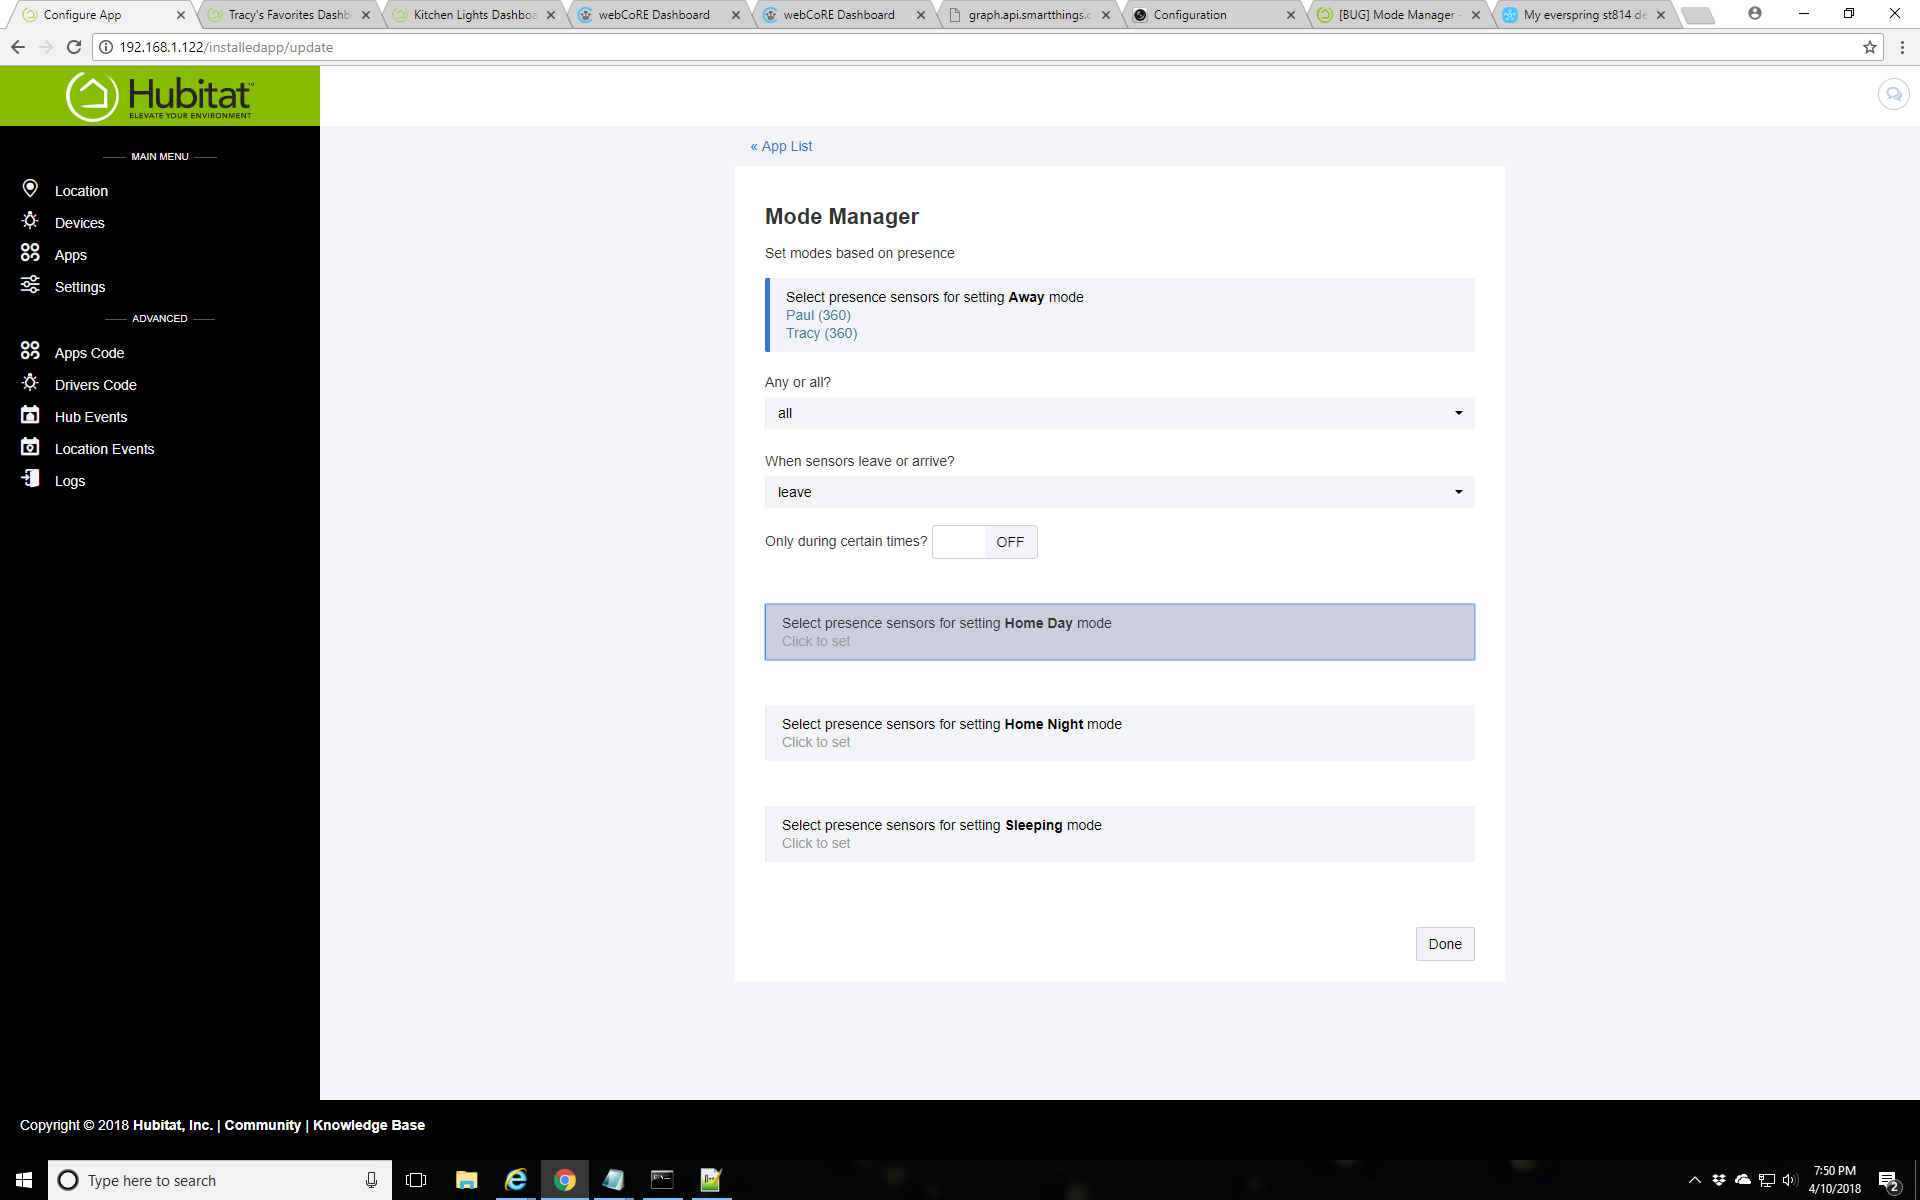Click the Done button
Screen dimensions: 1920x1200
[x=1444, y=944]
